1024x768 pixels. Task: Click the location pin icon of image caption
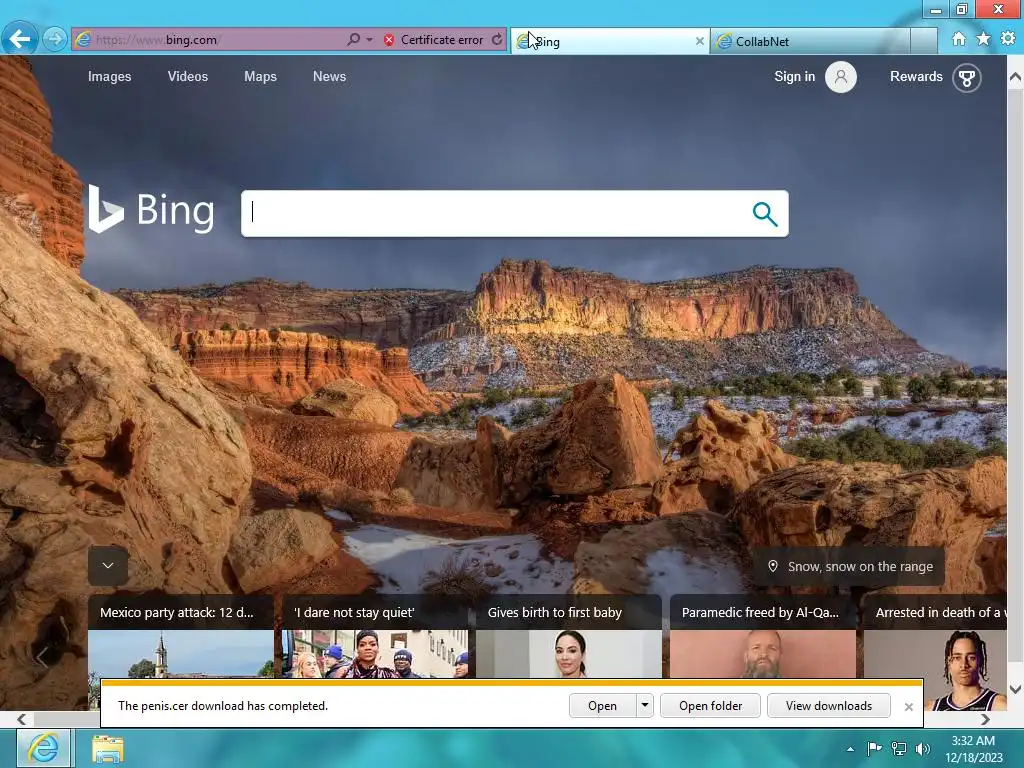click(773, 566)
